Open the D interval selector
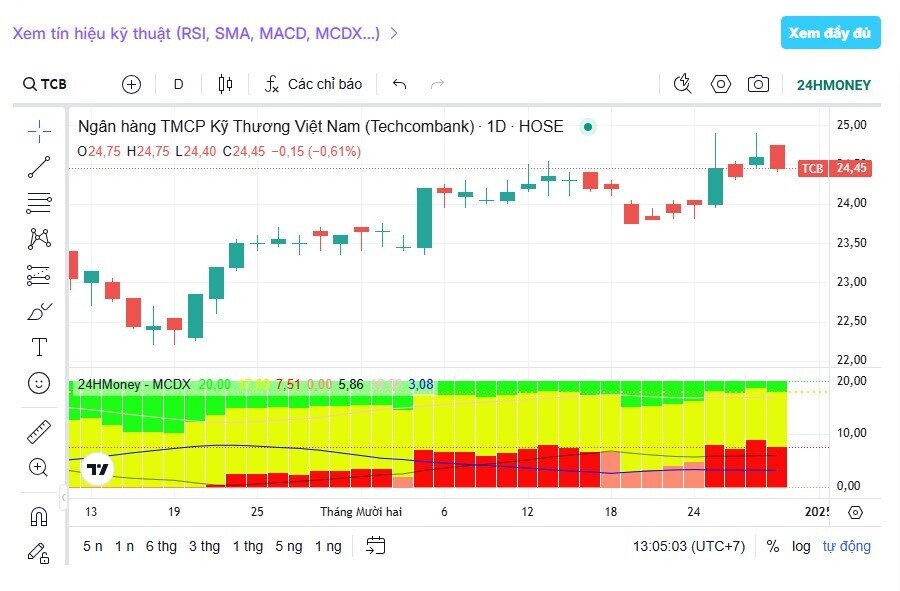The width and height of the screenshot is (900, 591). (179, 84)
